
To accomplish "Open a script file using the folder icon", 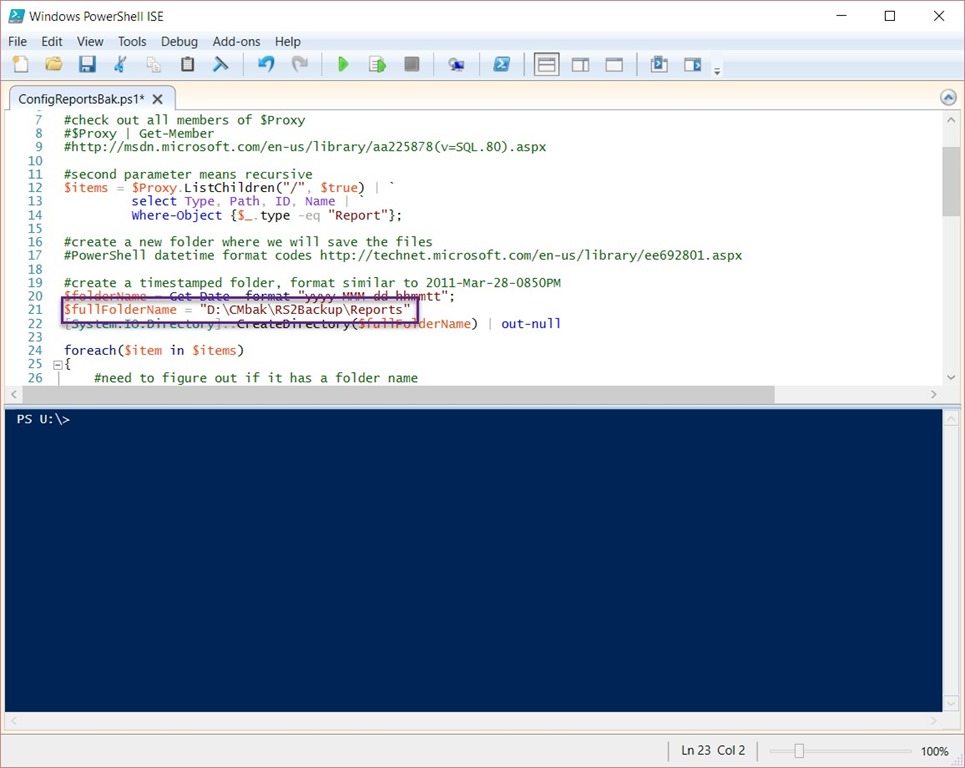I will pyautogui.click(x=54, y=64).
